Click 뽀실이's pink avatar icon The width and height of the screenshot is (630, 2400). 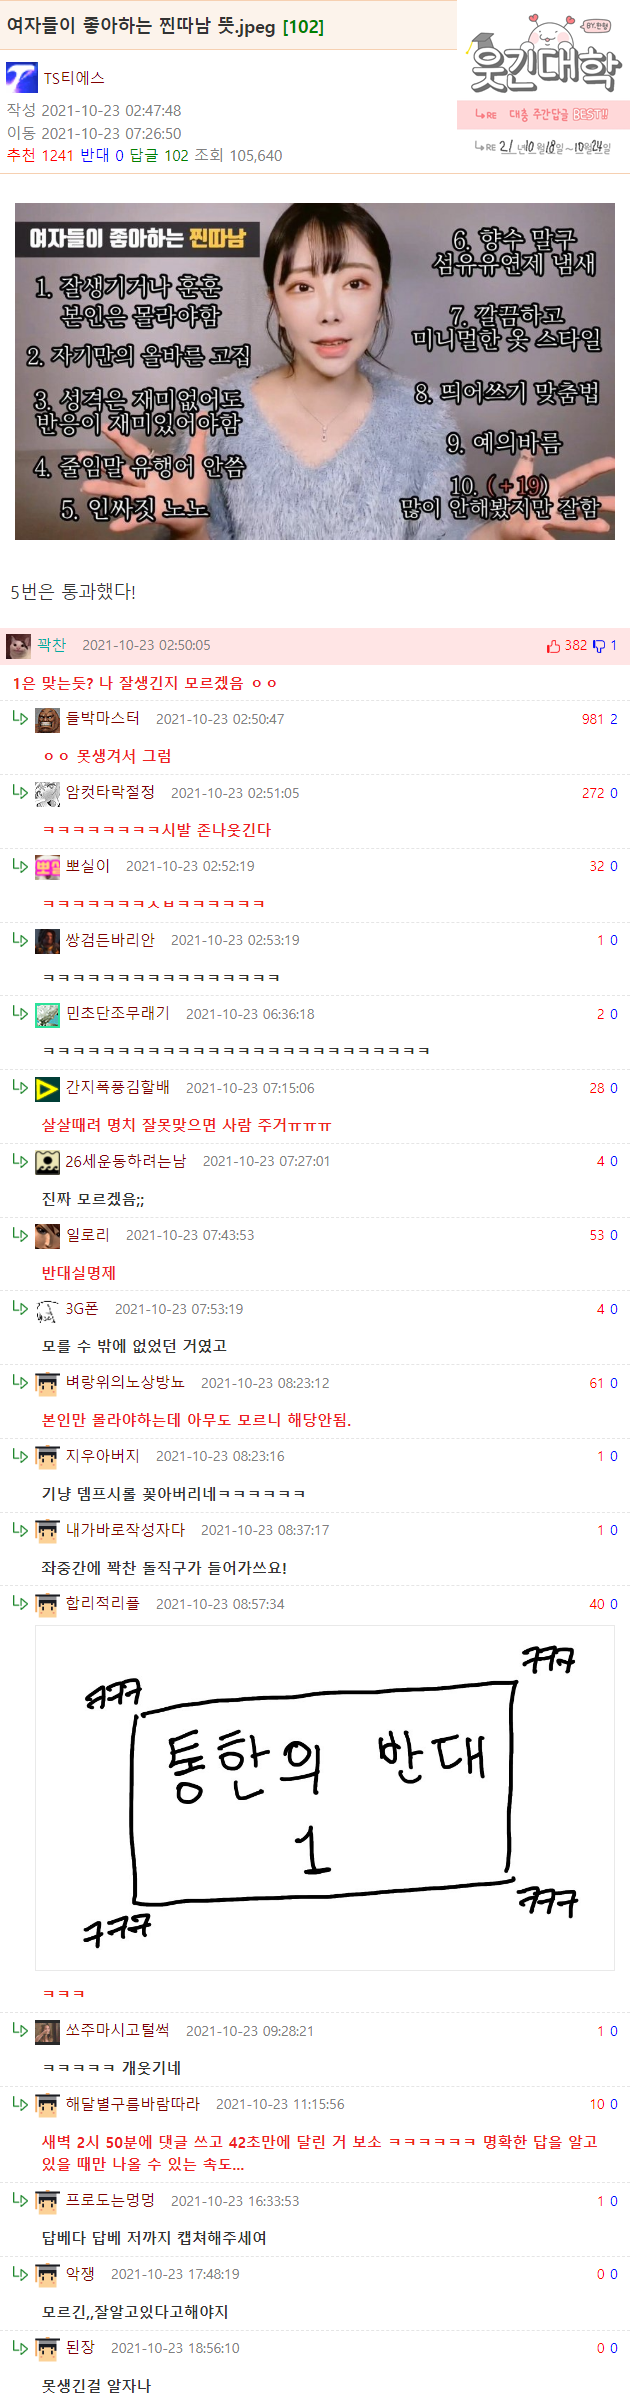47,867
